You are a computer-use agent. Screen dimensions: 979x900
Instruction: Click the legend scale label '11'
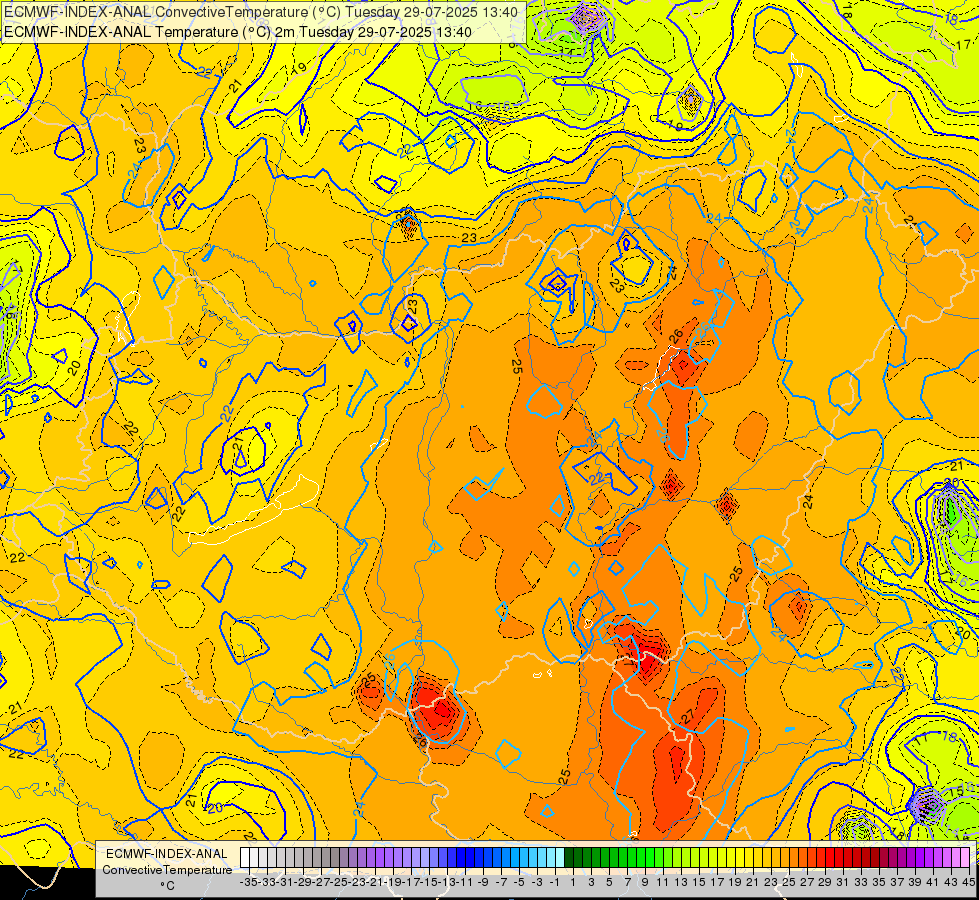pos(663,882)
